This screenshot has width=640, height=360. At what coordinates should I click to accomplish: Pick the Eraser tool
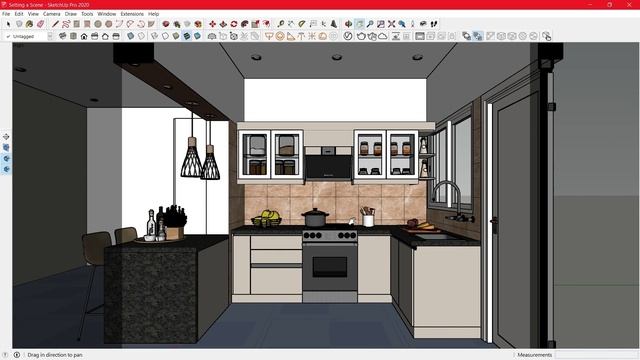pos(40,24)
